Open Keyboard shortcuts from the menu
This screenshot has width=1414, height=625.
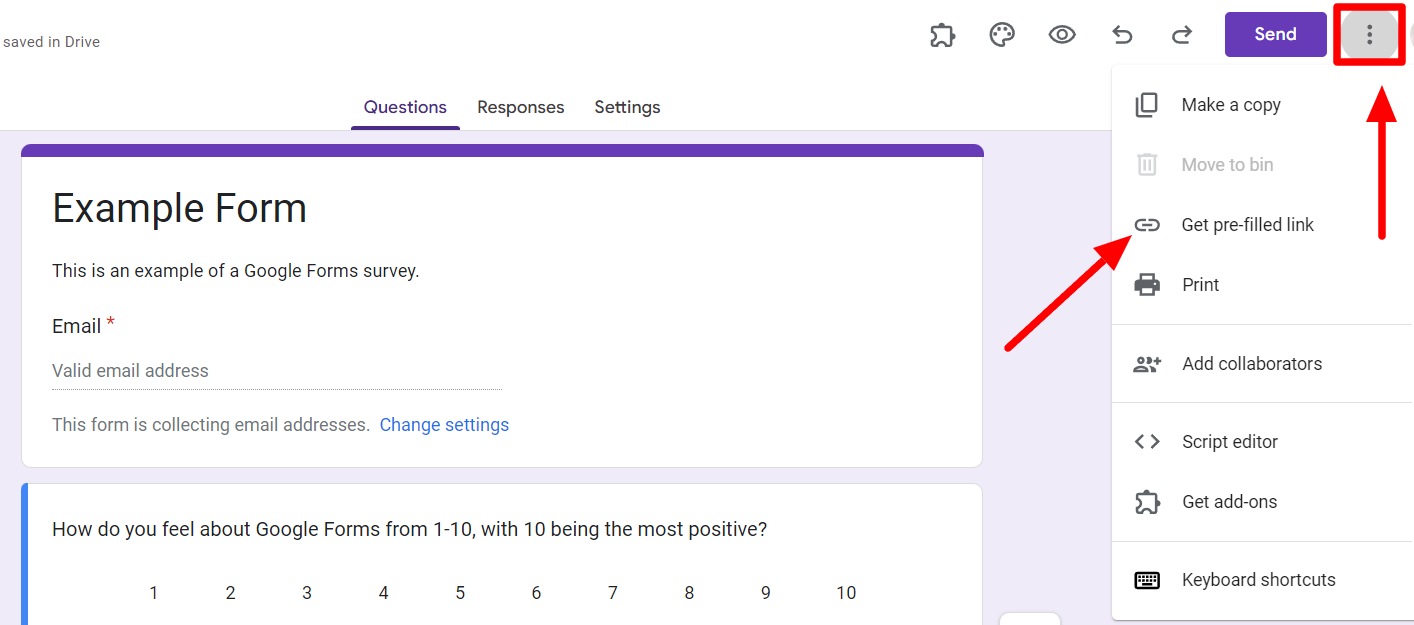tap(1262, 580)
